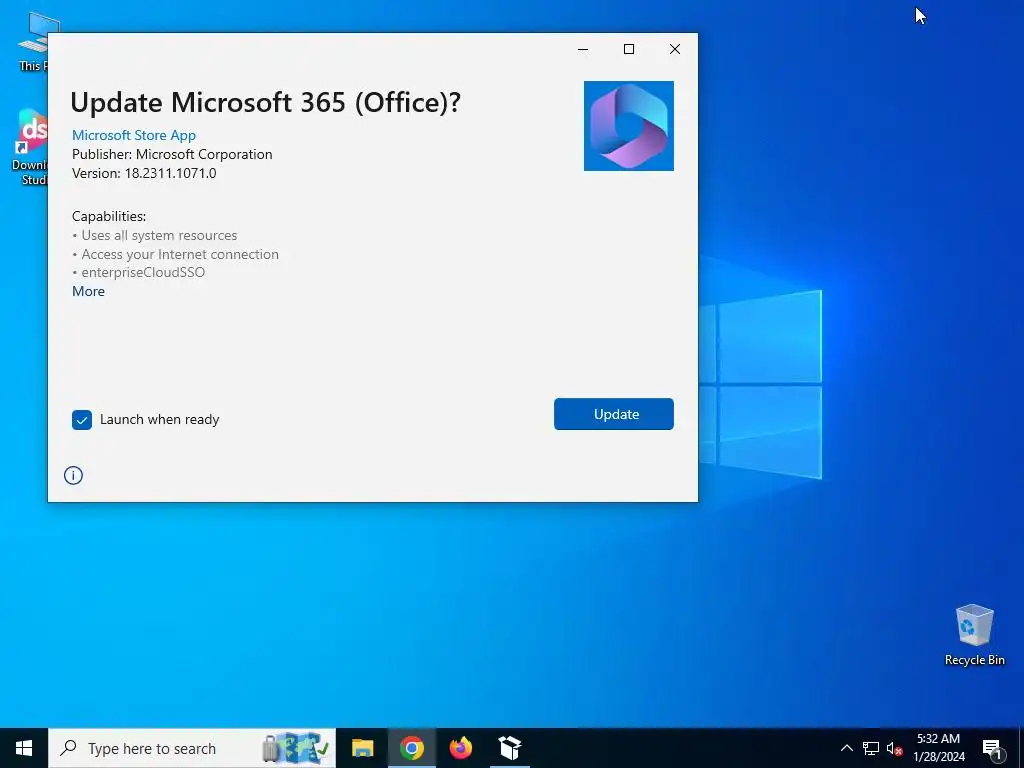Open Google Chrome from the taskbar
This screenshot has height=768, width=1024.
click(411, 748)
